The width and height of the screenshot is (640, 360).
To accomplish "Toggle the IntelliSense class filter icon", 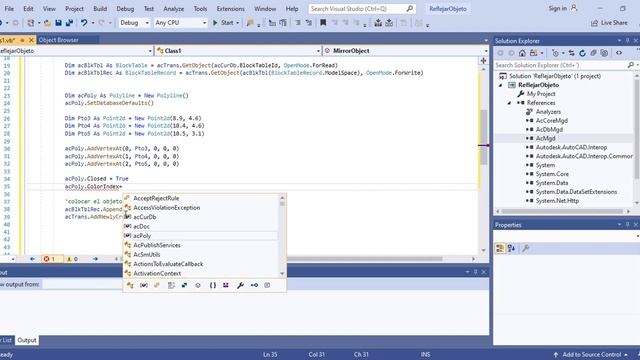I will click(130, 285).
